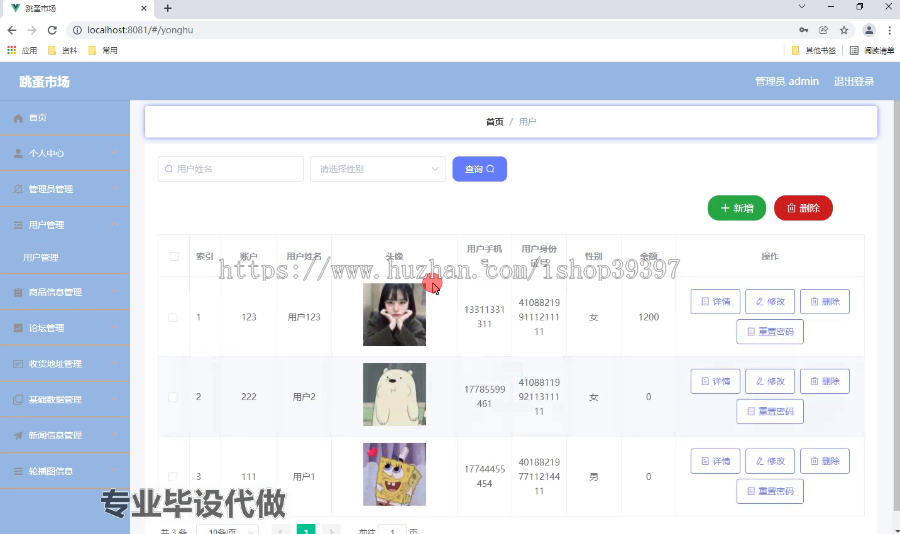Open the Chrome three-dot menu
This screenshot has width=900, height=534.
890,30
